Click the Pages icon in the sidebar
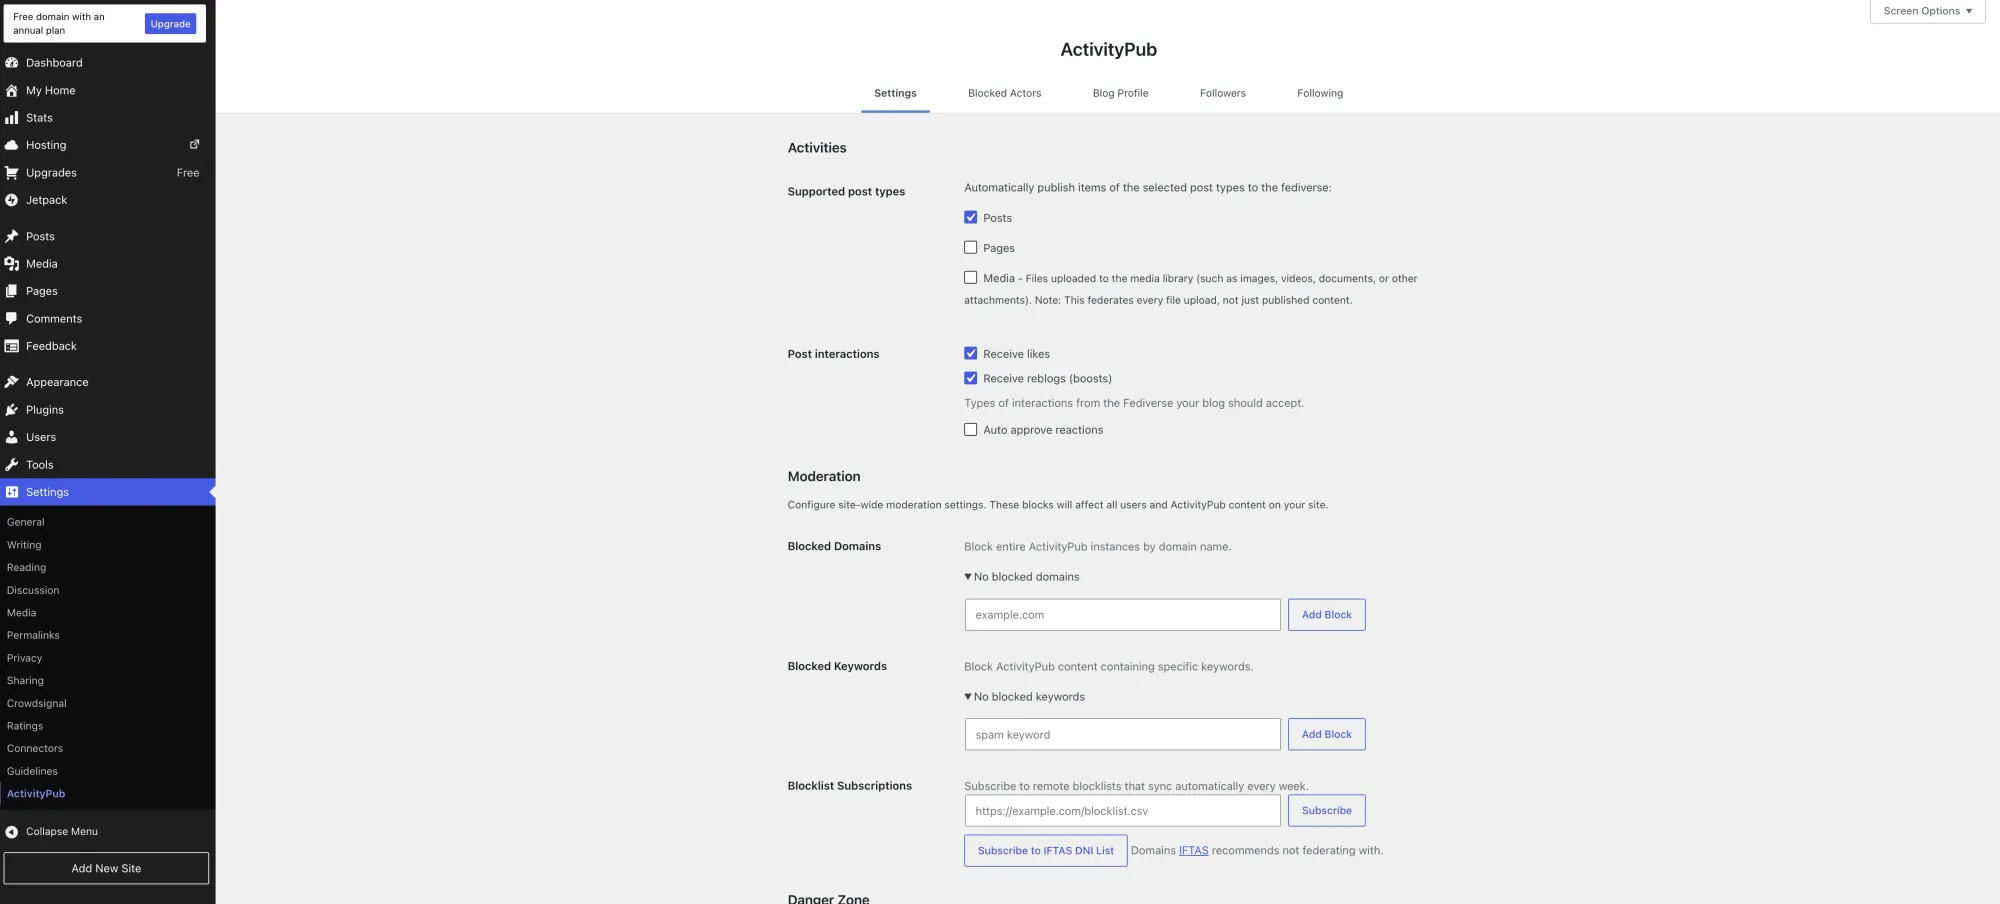2000x904 pixels. [x=12, y=291]
